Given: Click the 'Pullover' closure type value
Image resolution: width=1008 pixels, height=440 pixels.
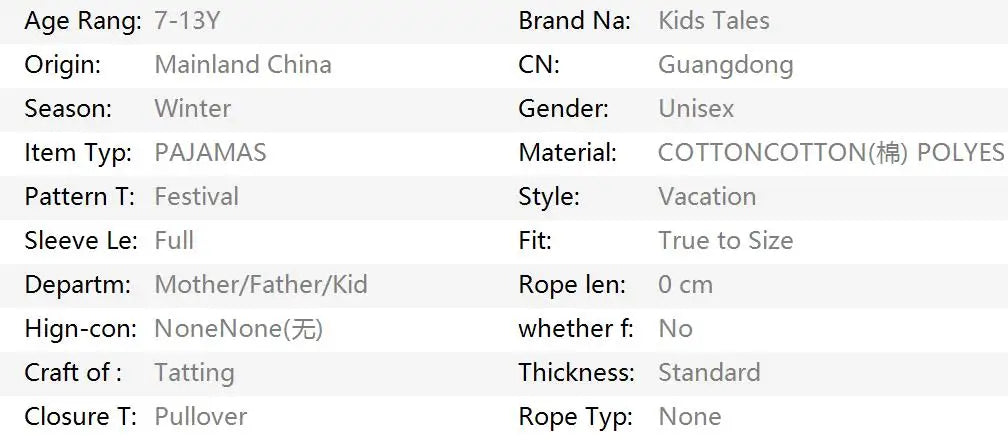Looking at the screenshot, I should 200,417.
